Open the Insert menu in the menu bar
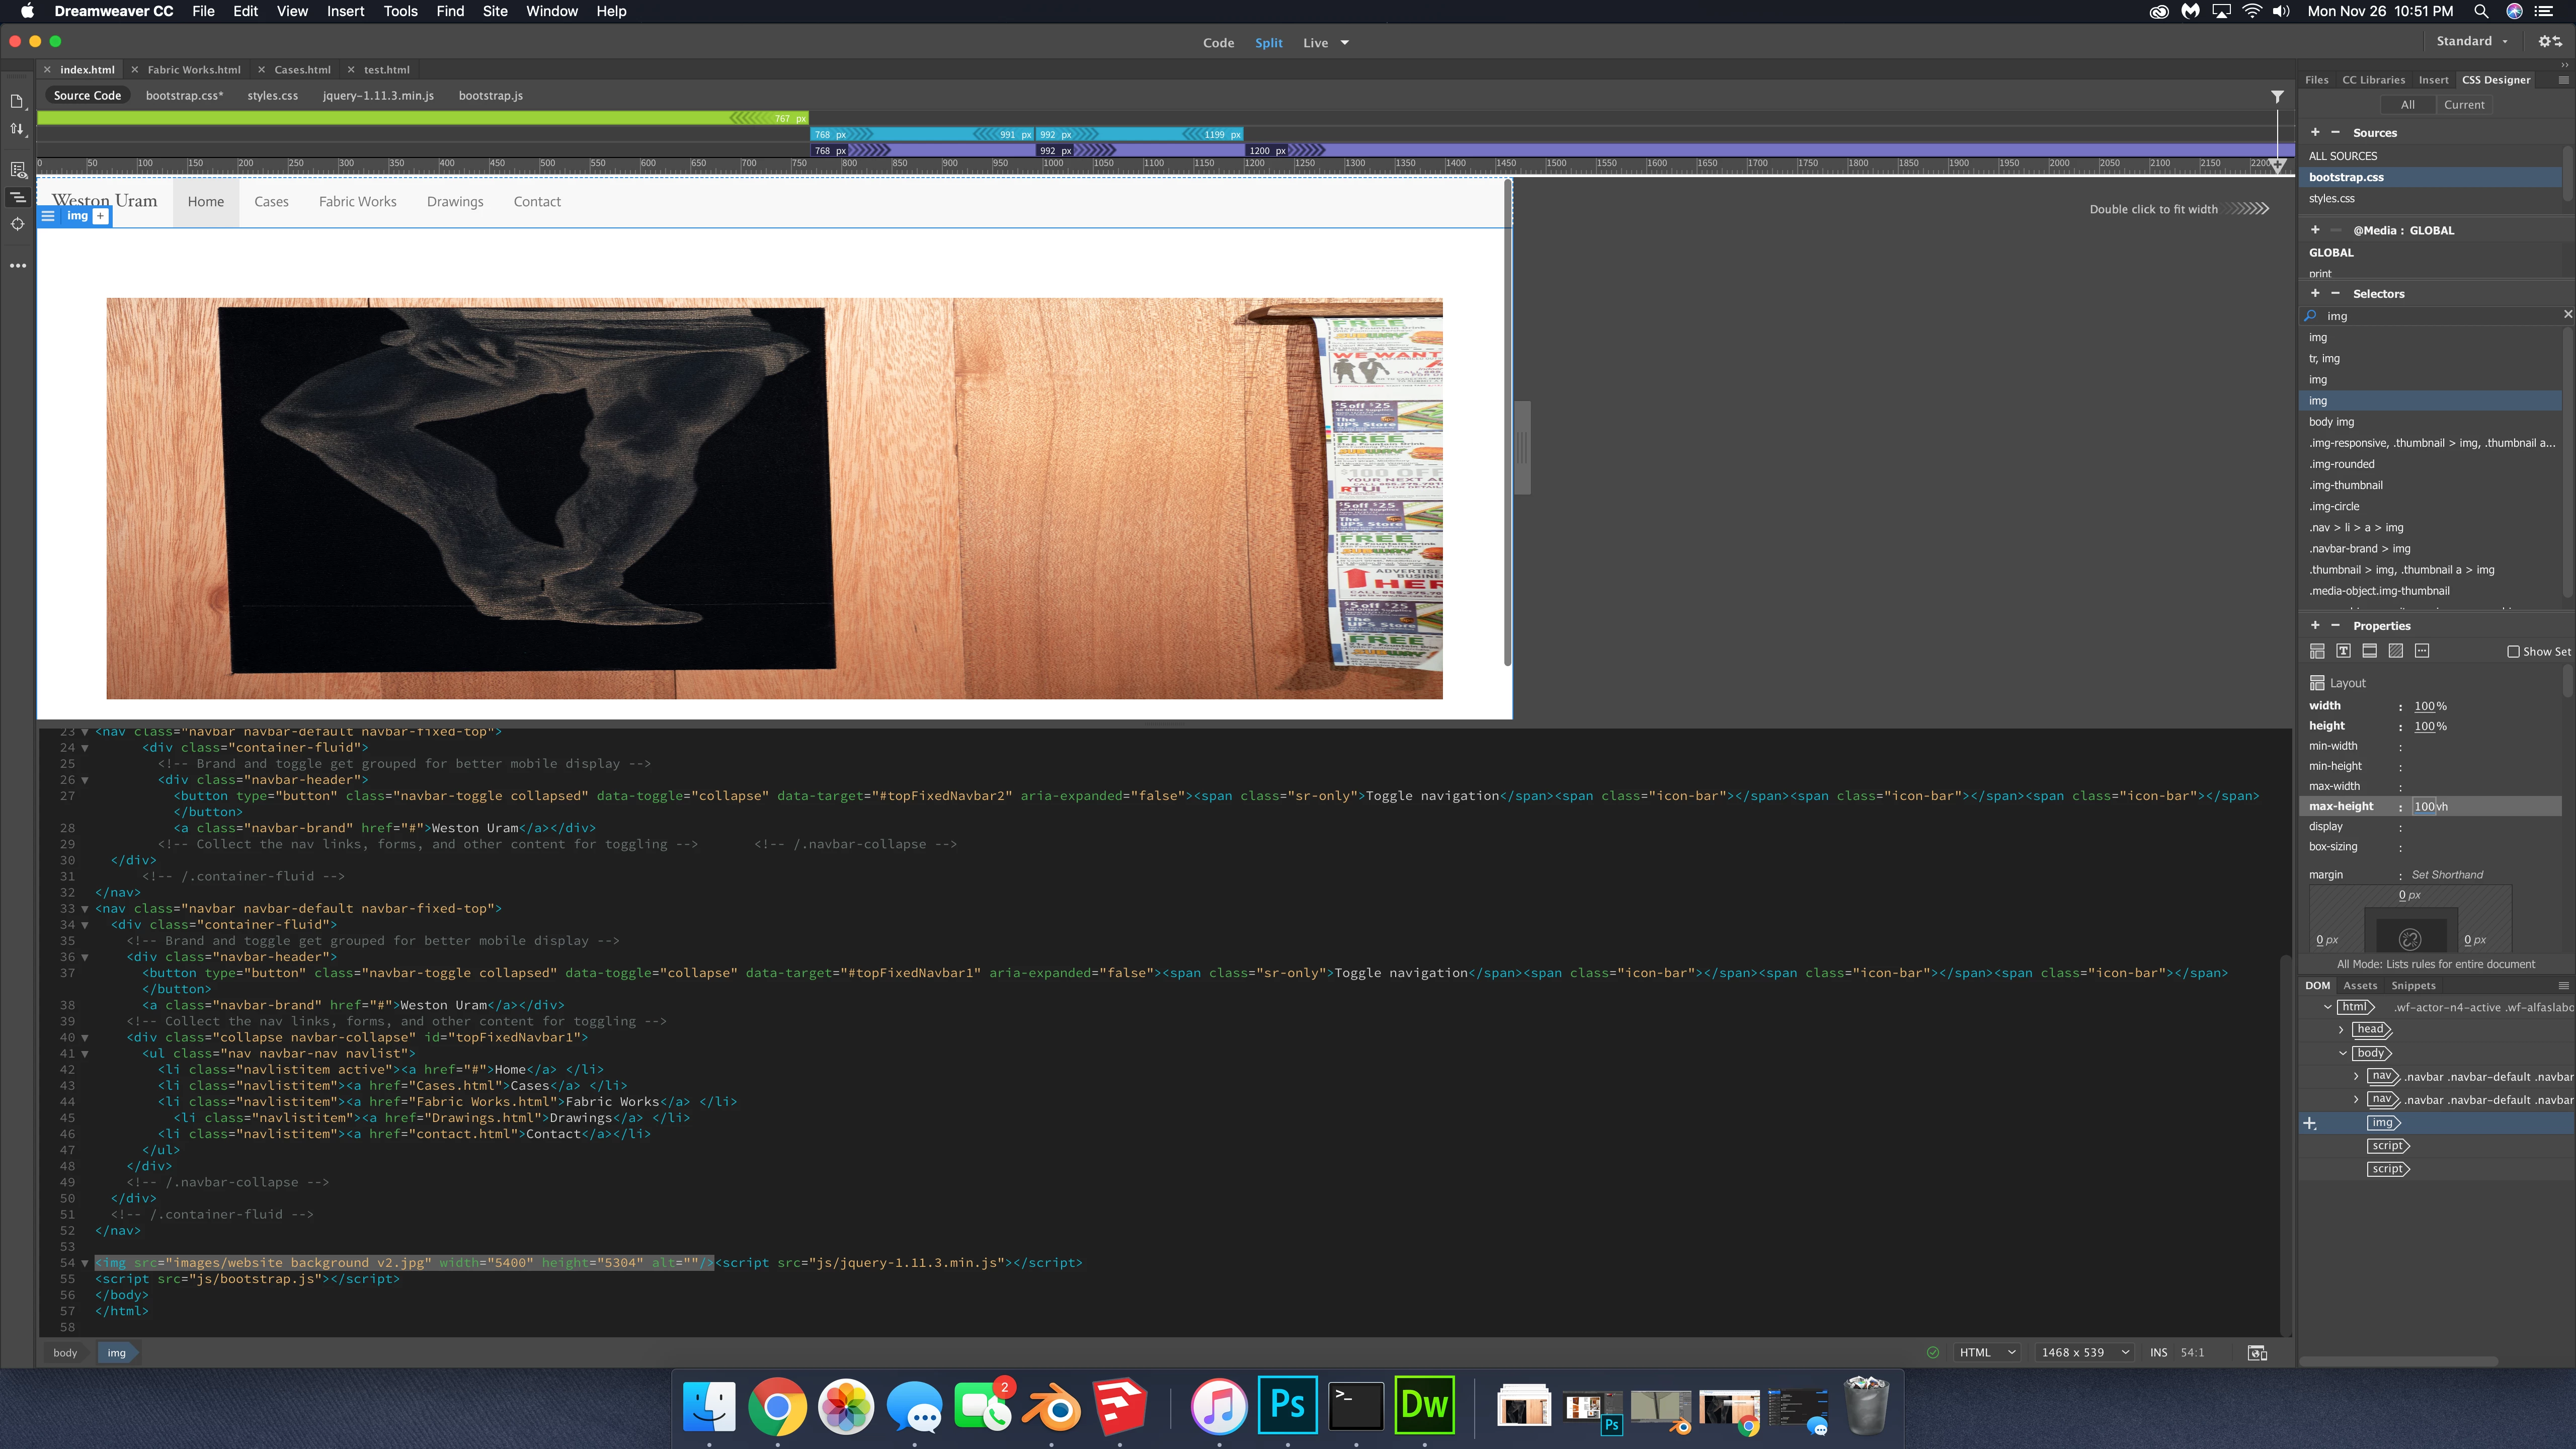2576x1449 pixels. click(x=345, y=11)
